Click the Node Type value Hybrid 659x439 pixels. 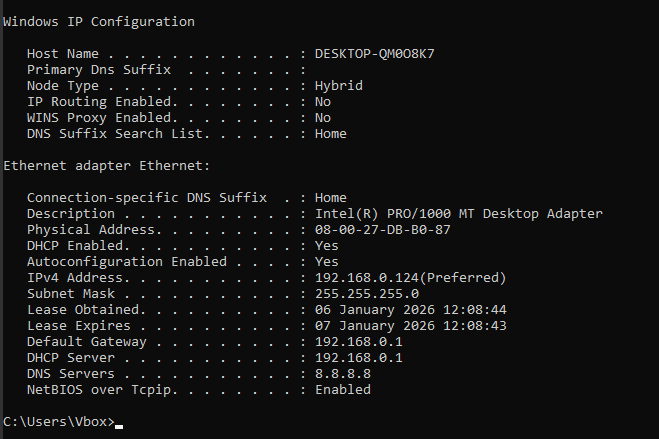tap(338, 85)
